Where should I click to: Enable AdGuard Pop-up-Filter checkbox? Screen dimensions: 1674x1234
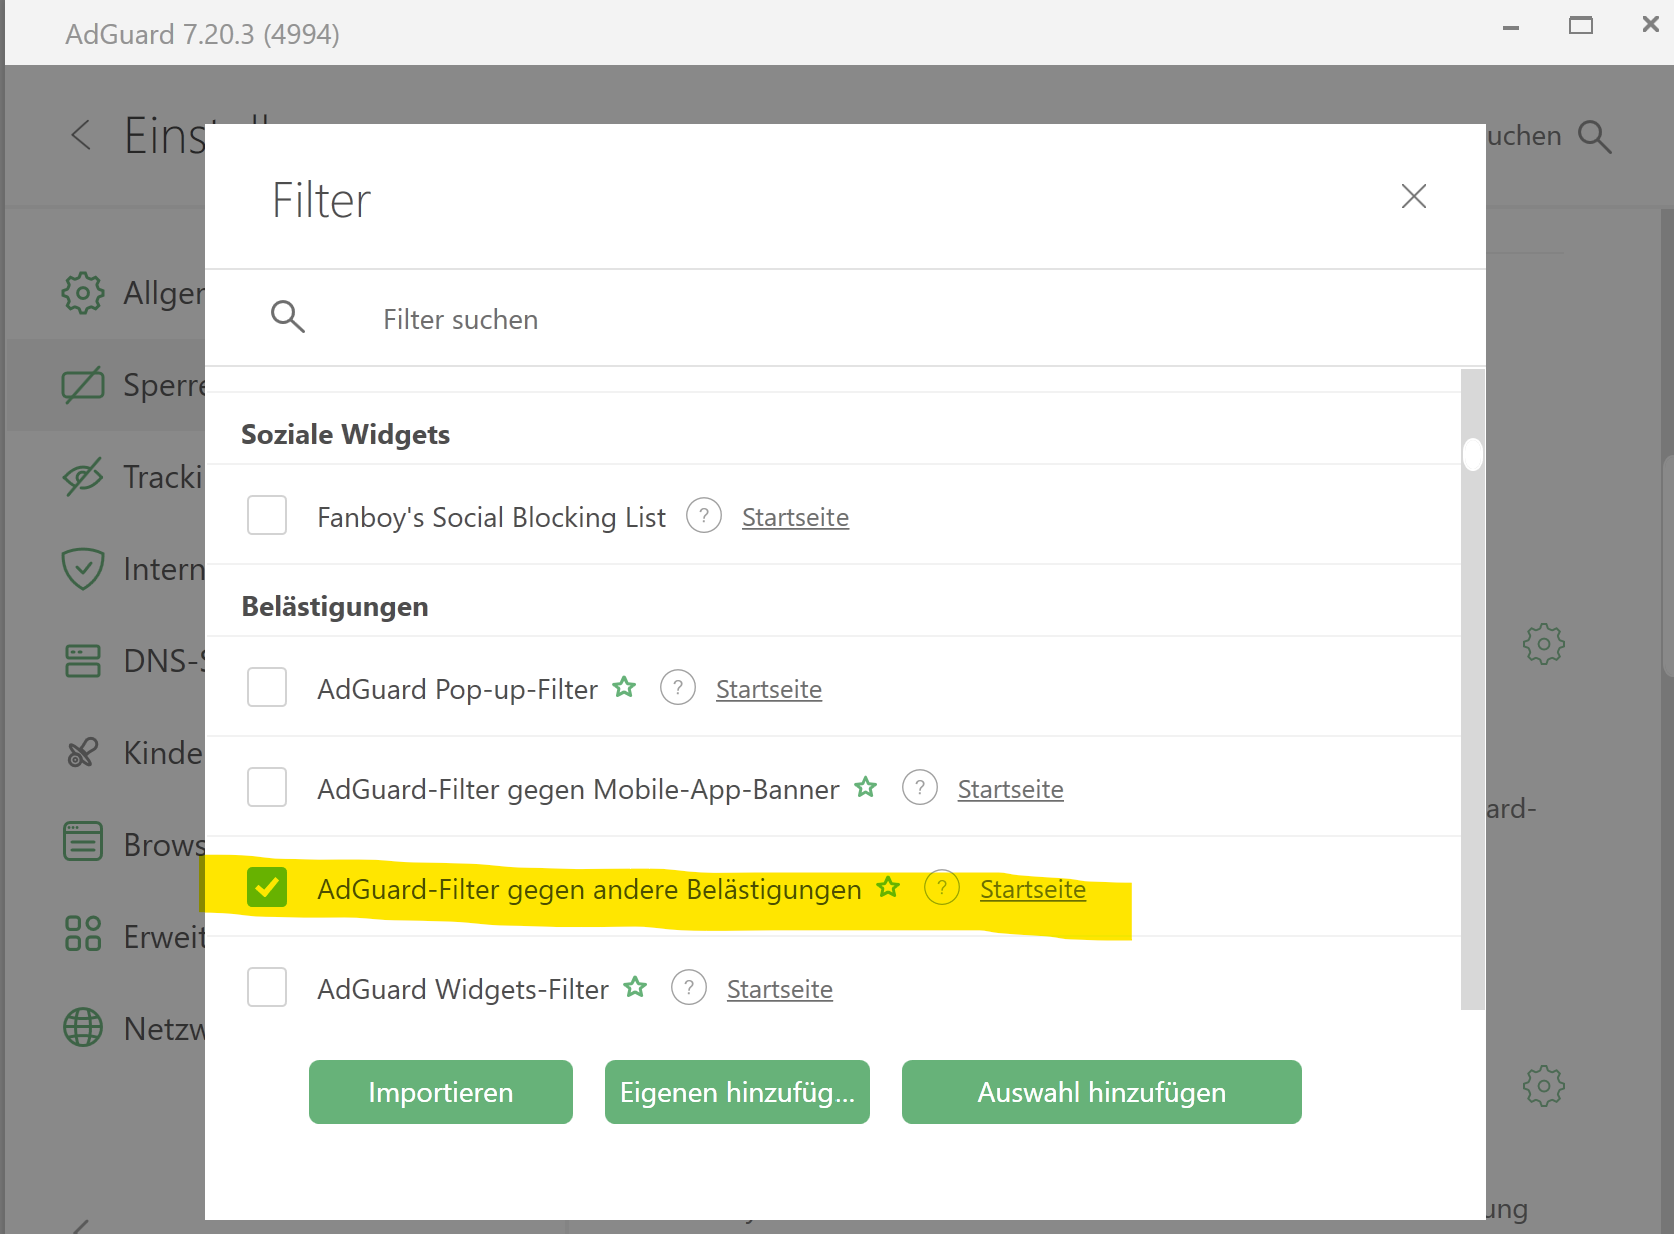click(x=267, y=687)
